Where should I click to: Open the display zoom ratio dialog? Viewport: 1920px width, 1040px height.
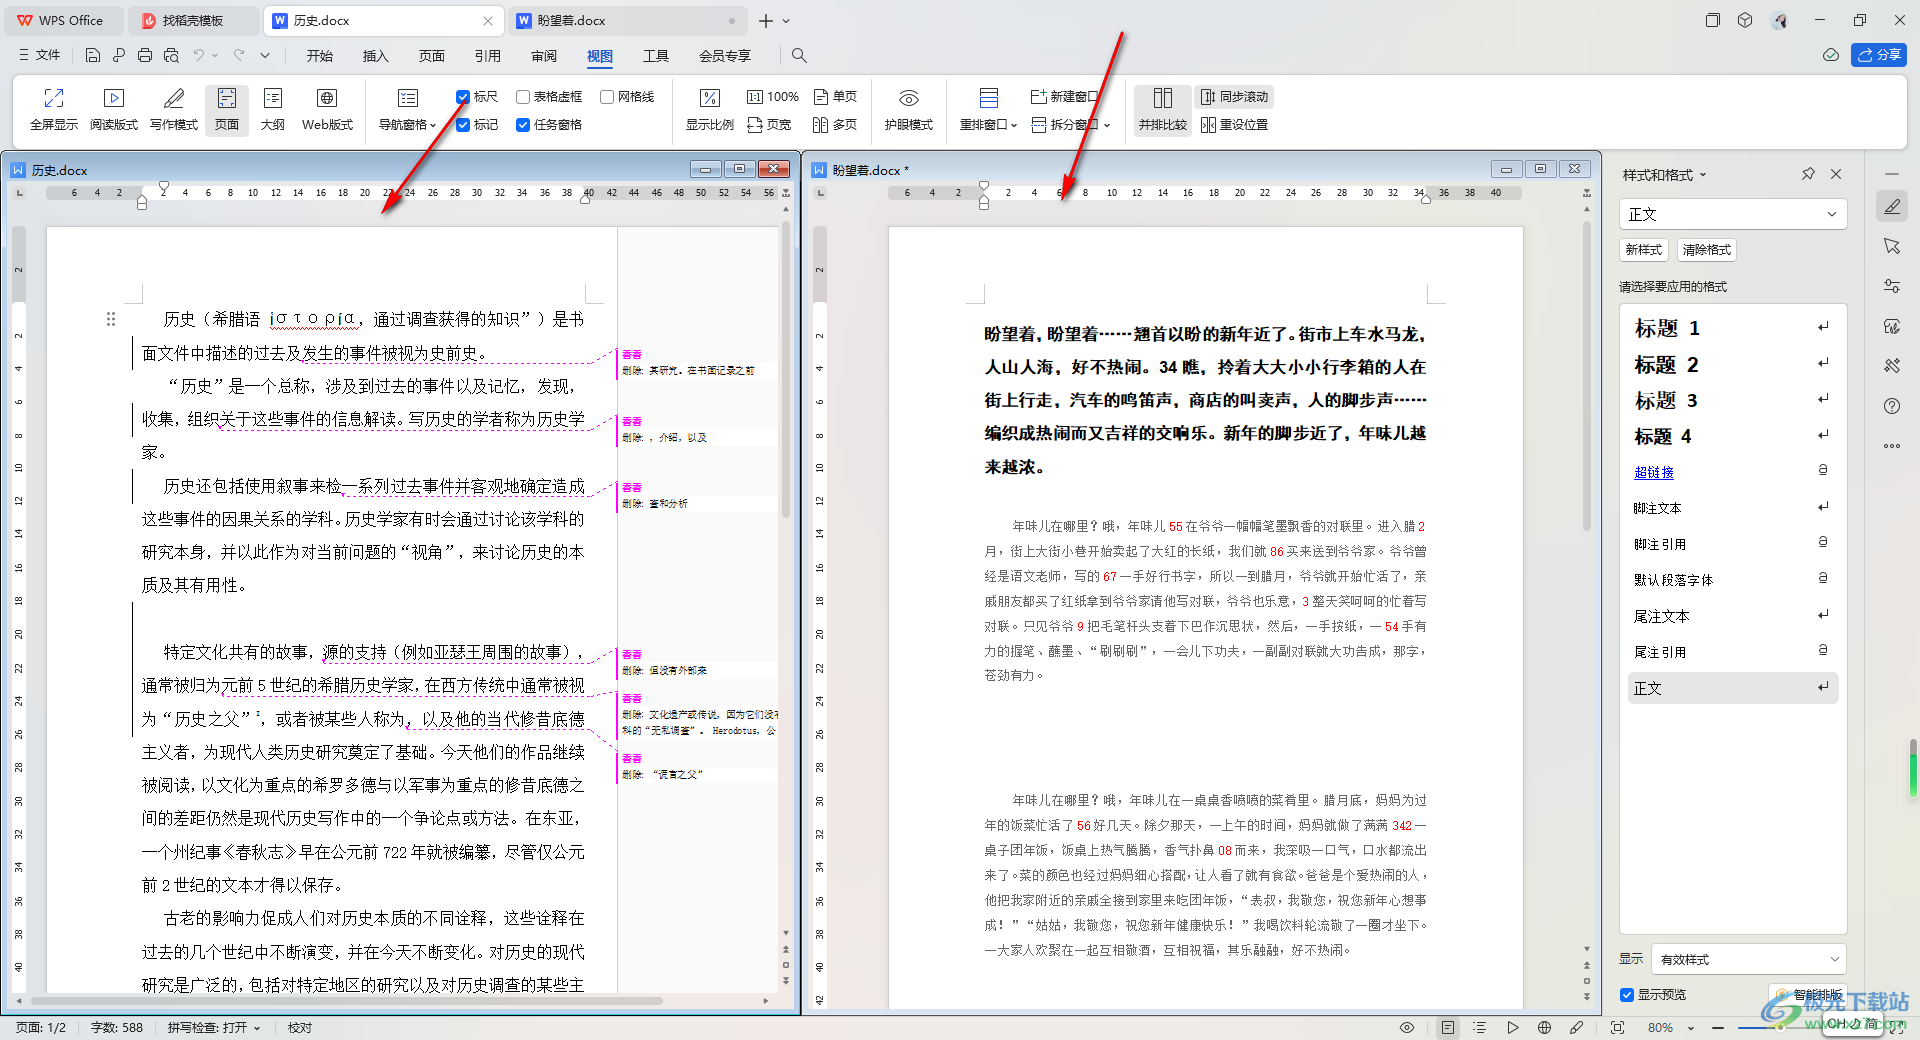click(710, 109)
